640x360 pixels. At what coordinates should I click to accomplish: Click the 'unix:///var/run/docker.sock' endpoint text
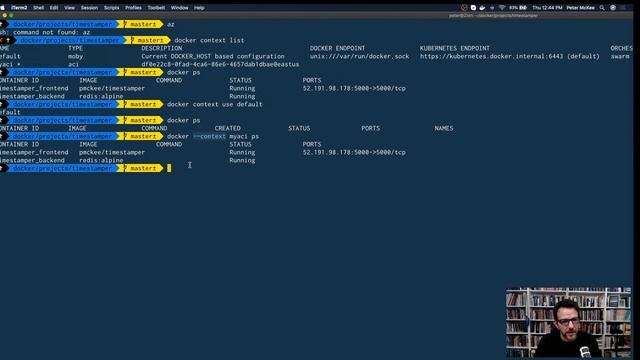359,56
